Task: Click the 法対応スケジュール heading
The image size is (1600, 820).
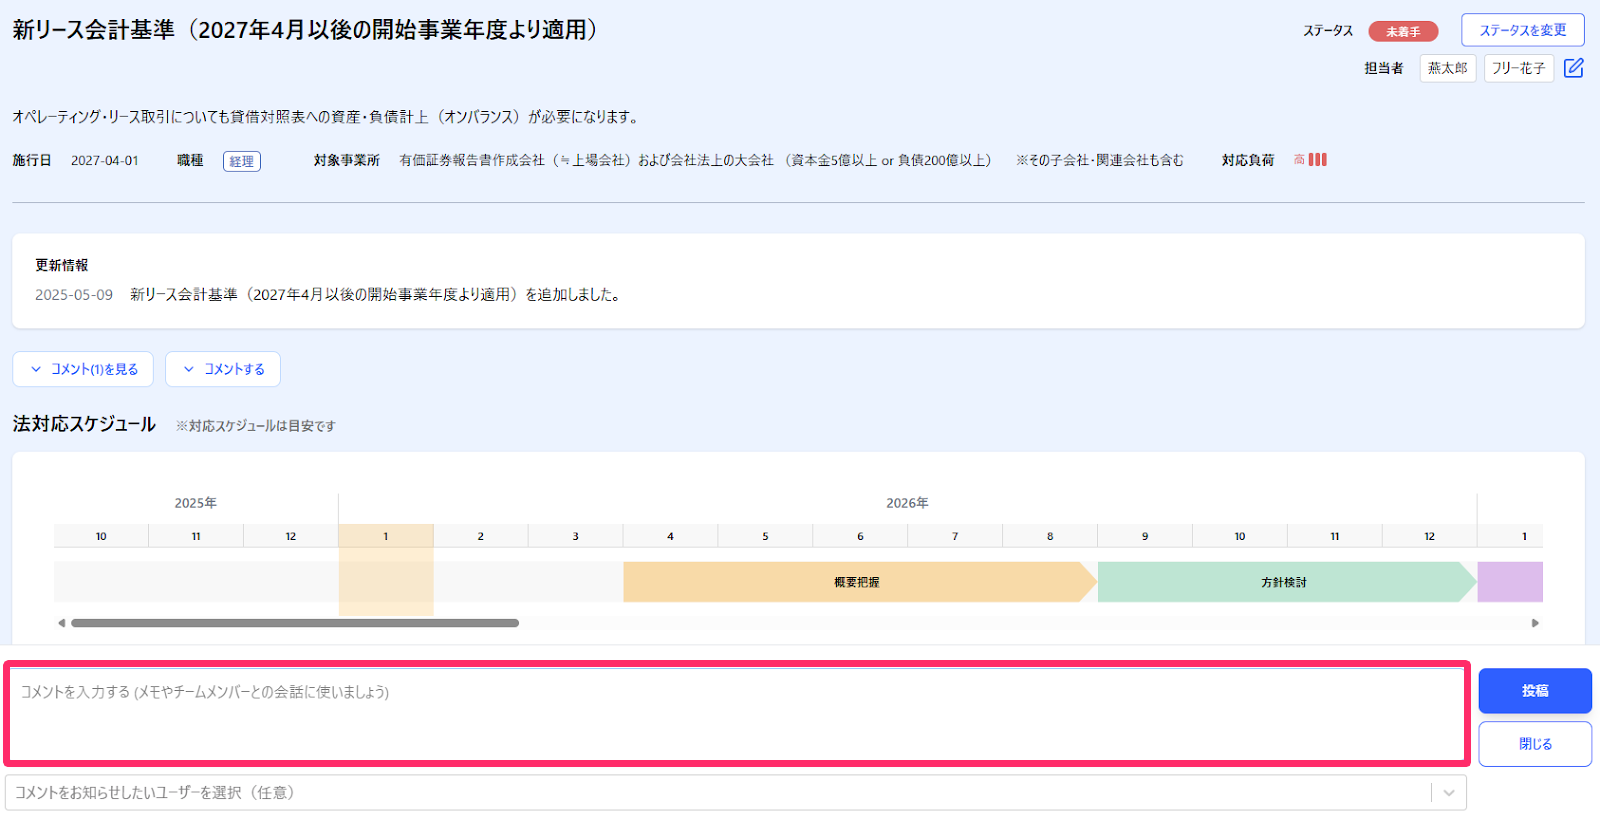Action: tap(84, 424)
